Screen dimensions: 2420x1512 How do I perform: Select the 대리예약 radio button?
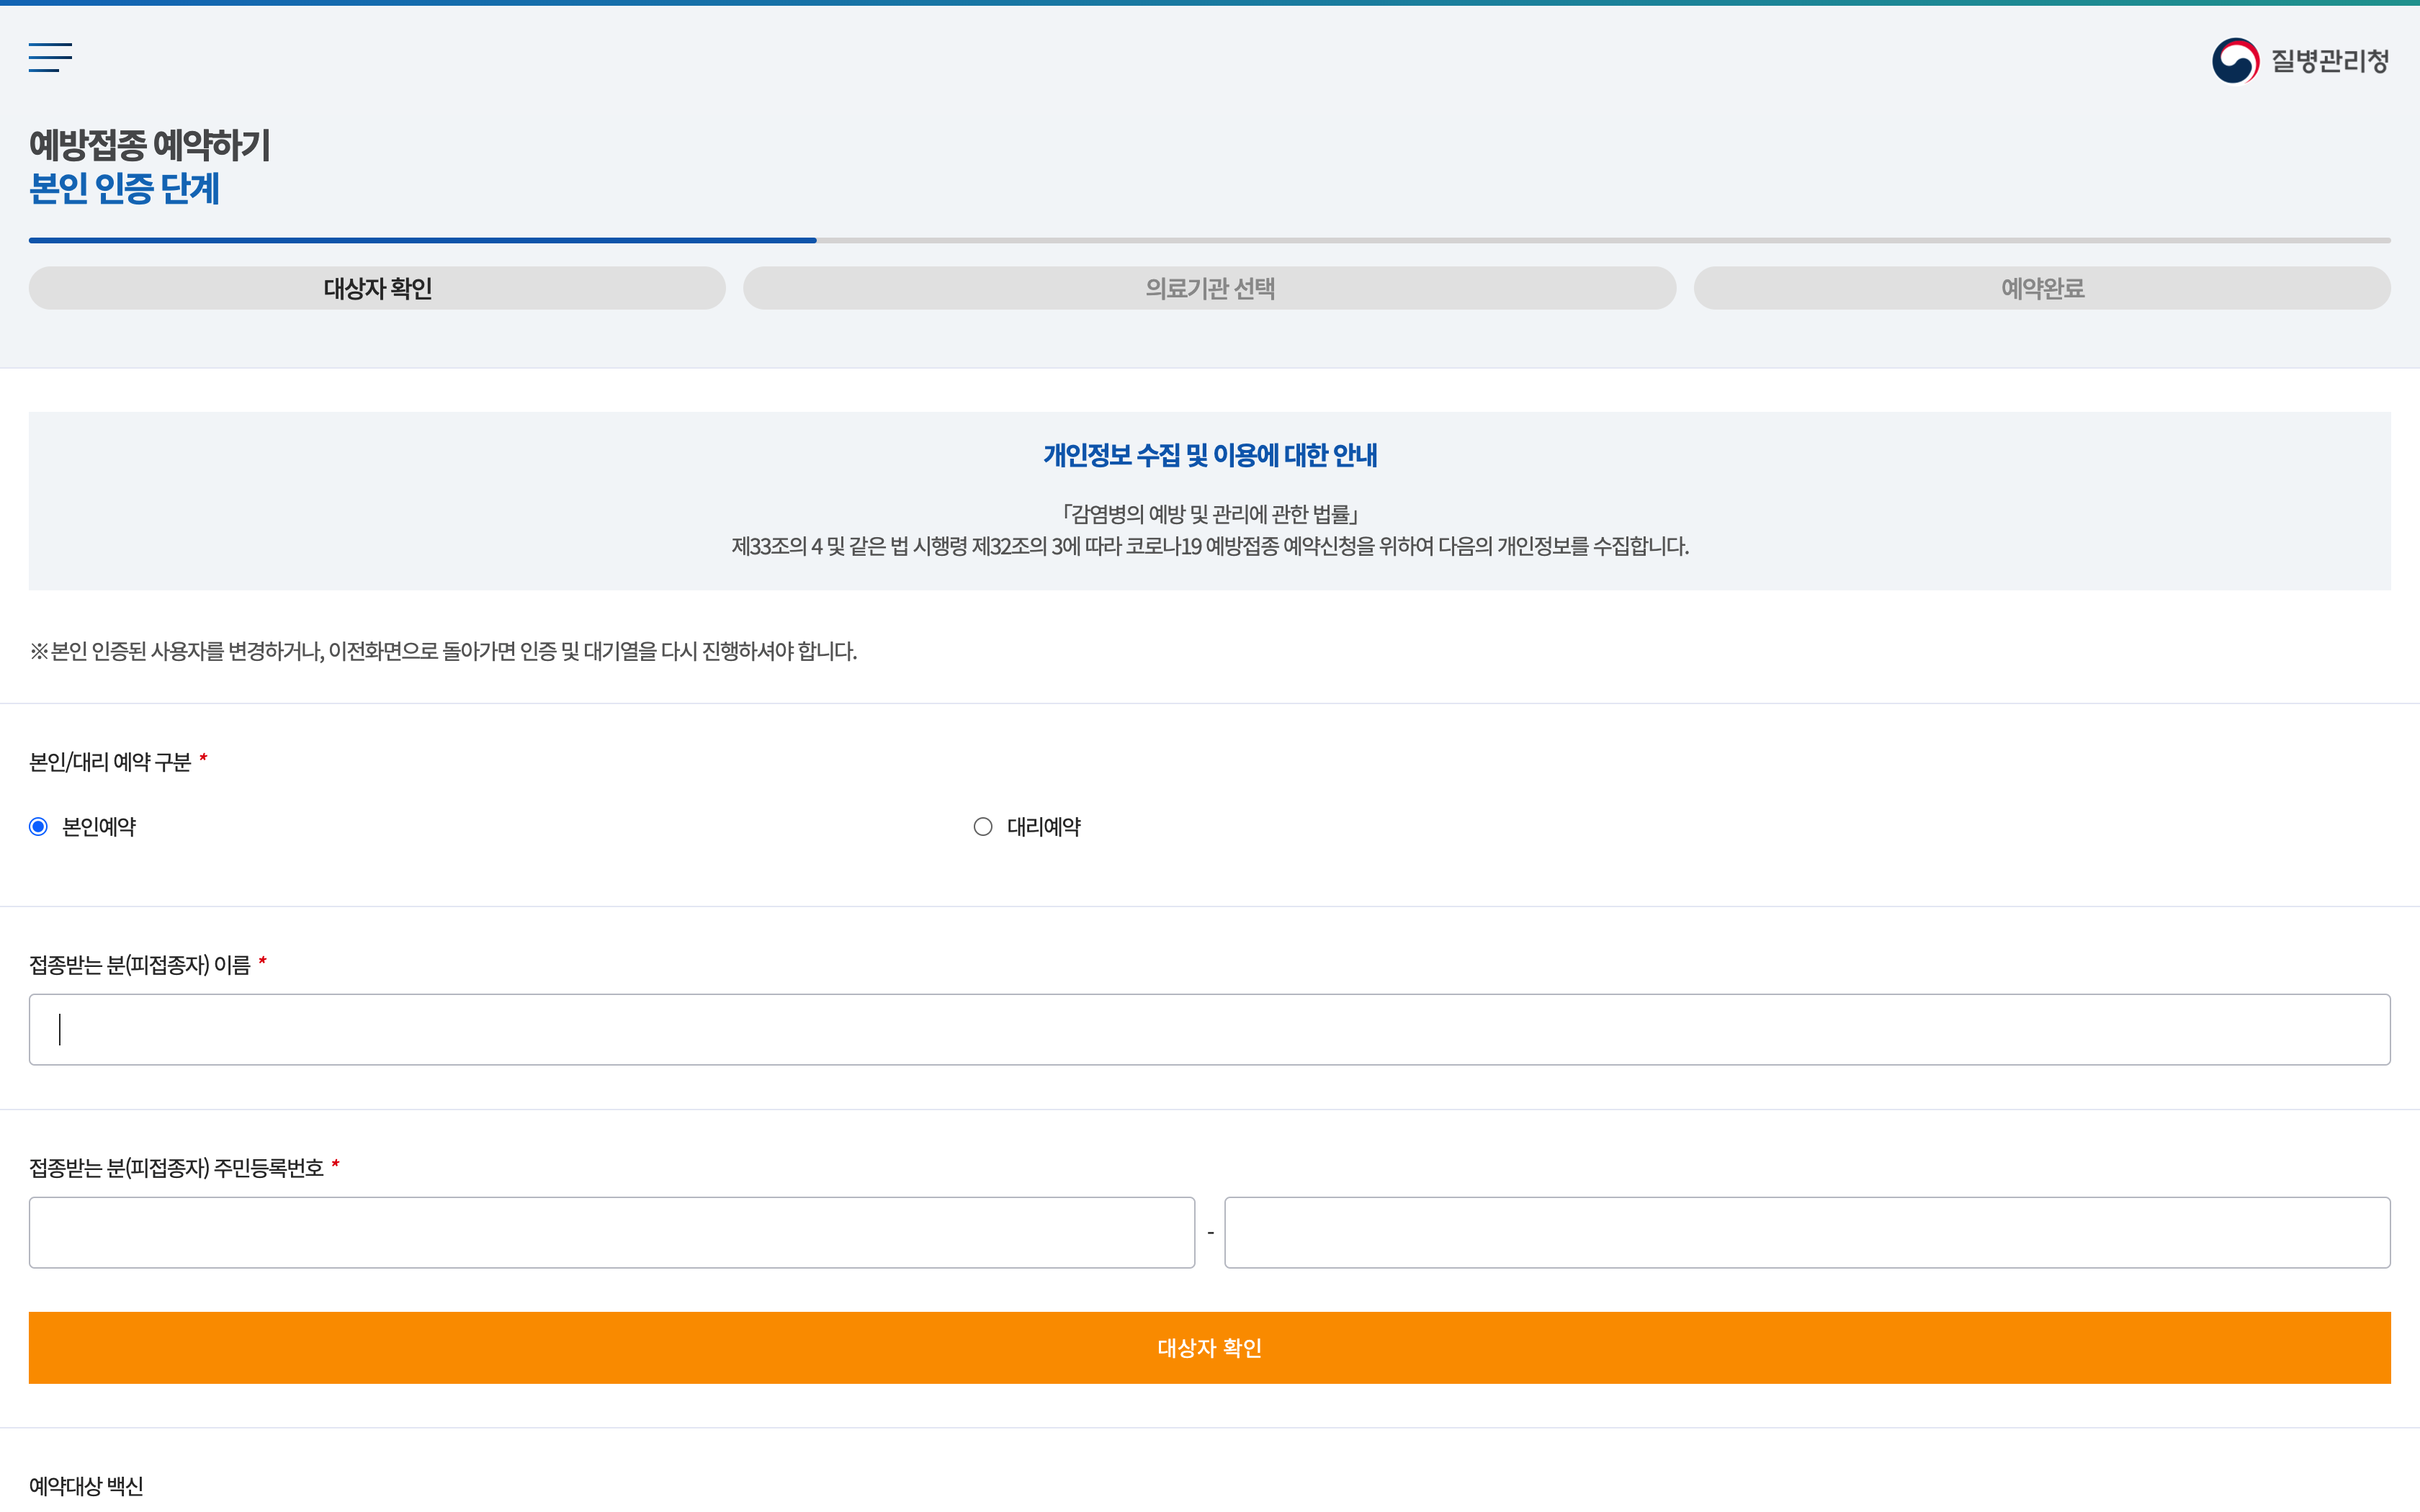983,826
